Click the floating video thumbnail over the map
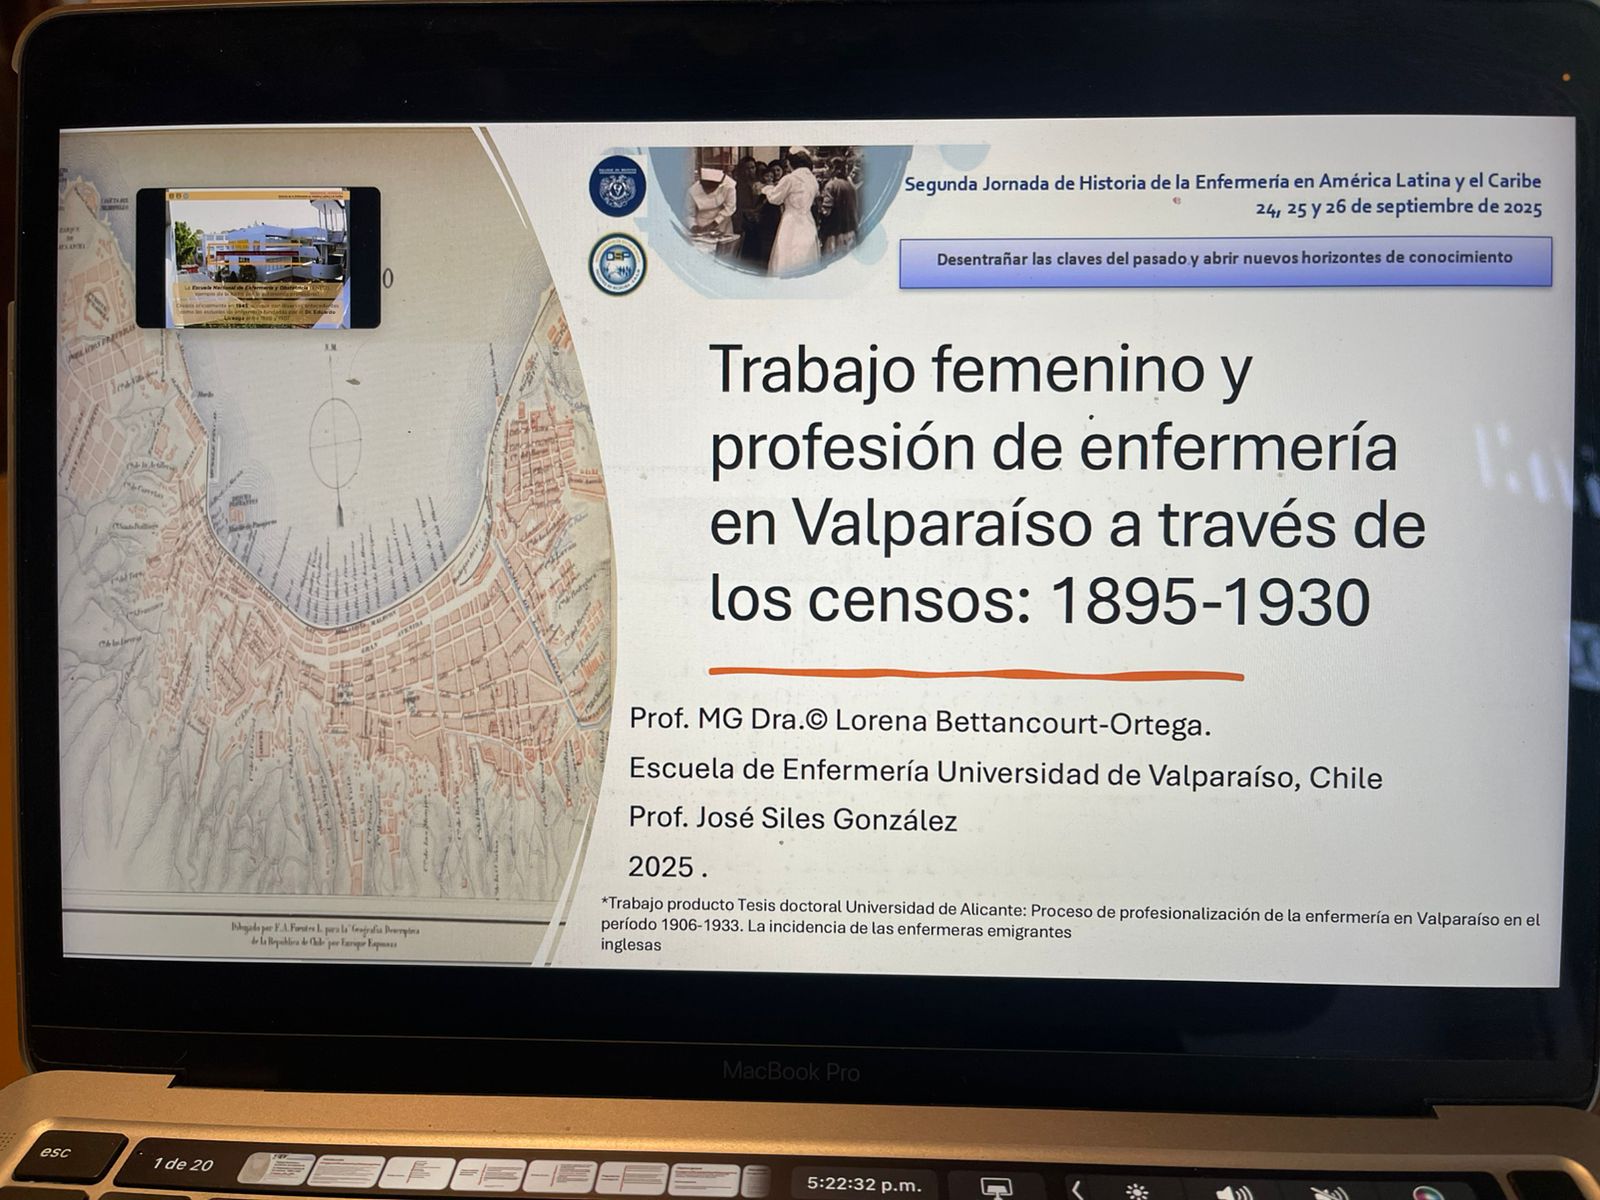The image size is (1600, 1200). click(258, 257)
